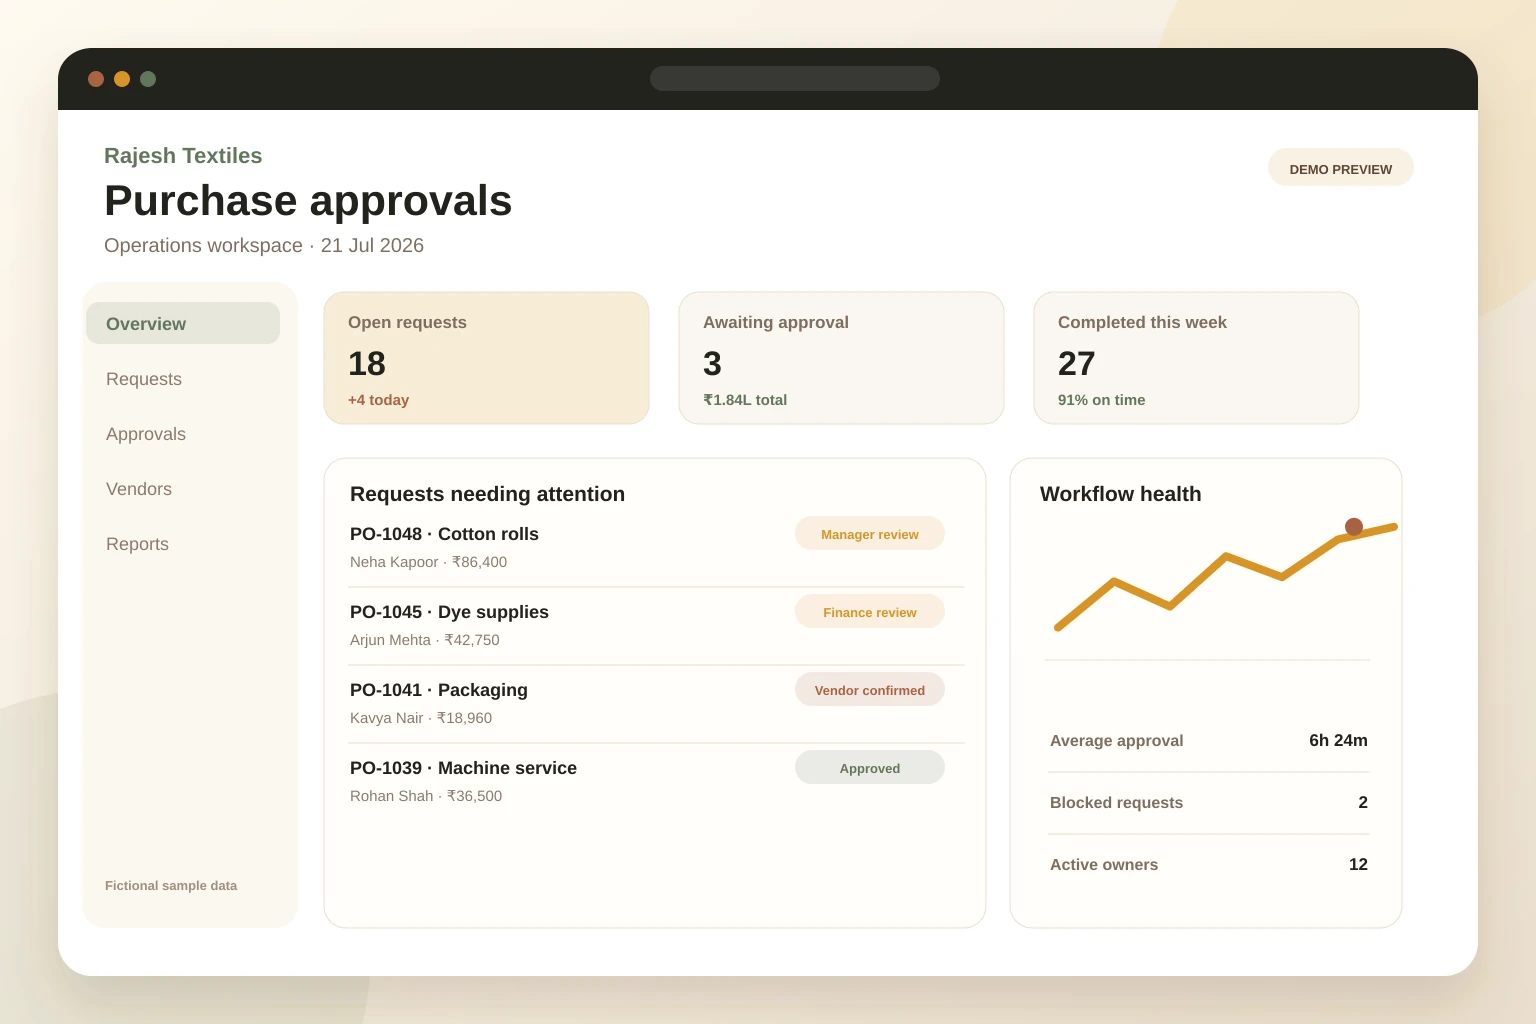
Task: Click the address bar in title bar
Action: (x=795, y=79)
